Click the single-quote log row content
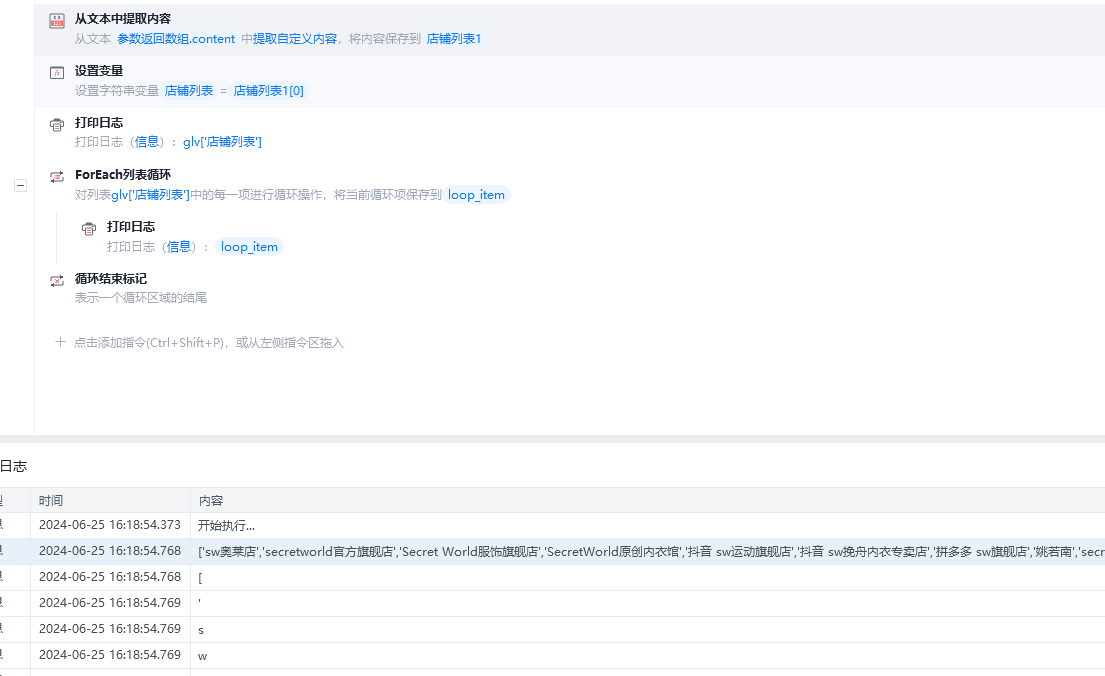 point(199,603)
